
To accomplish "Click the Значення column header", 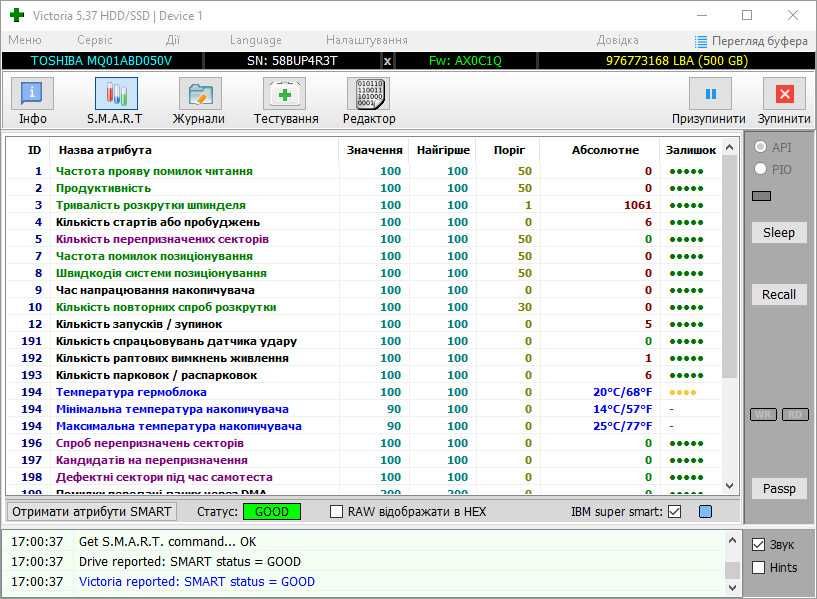I will [x=374, y=150].
